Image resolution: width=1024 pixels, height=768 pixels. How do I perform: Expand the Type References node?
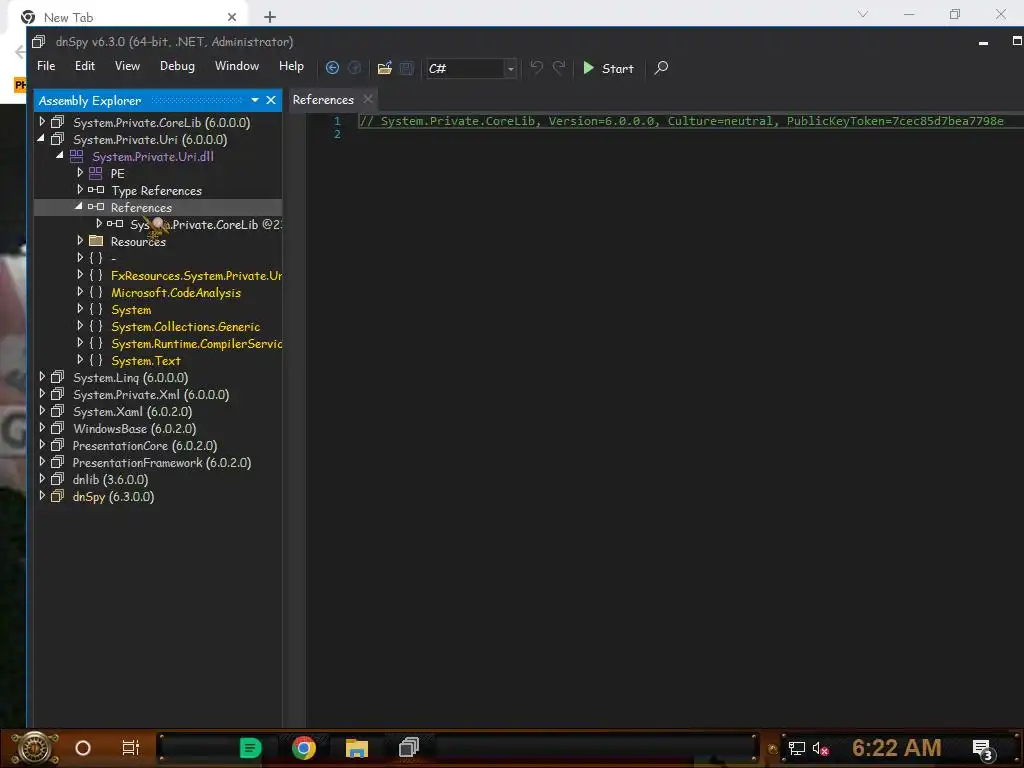coord(80,189)
